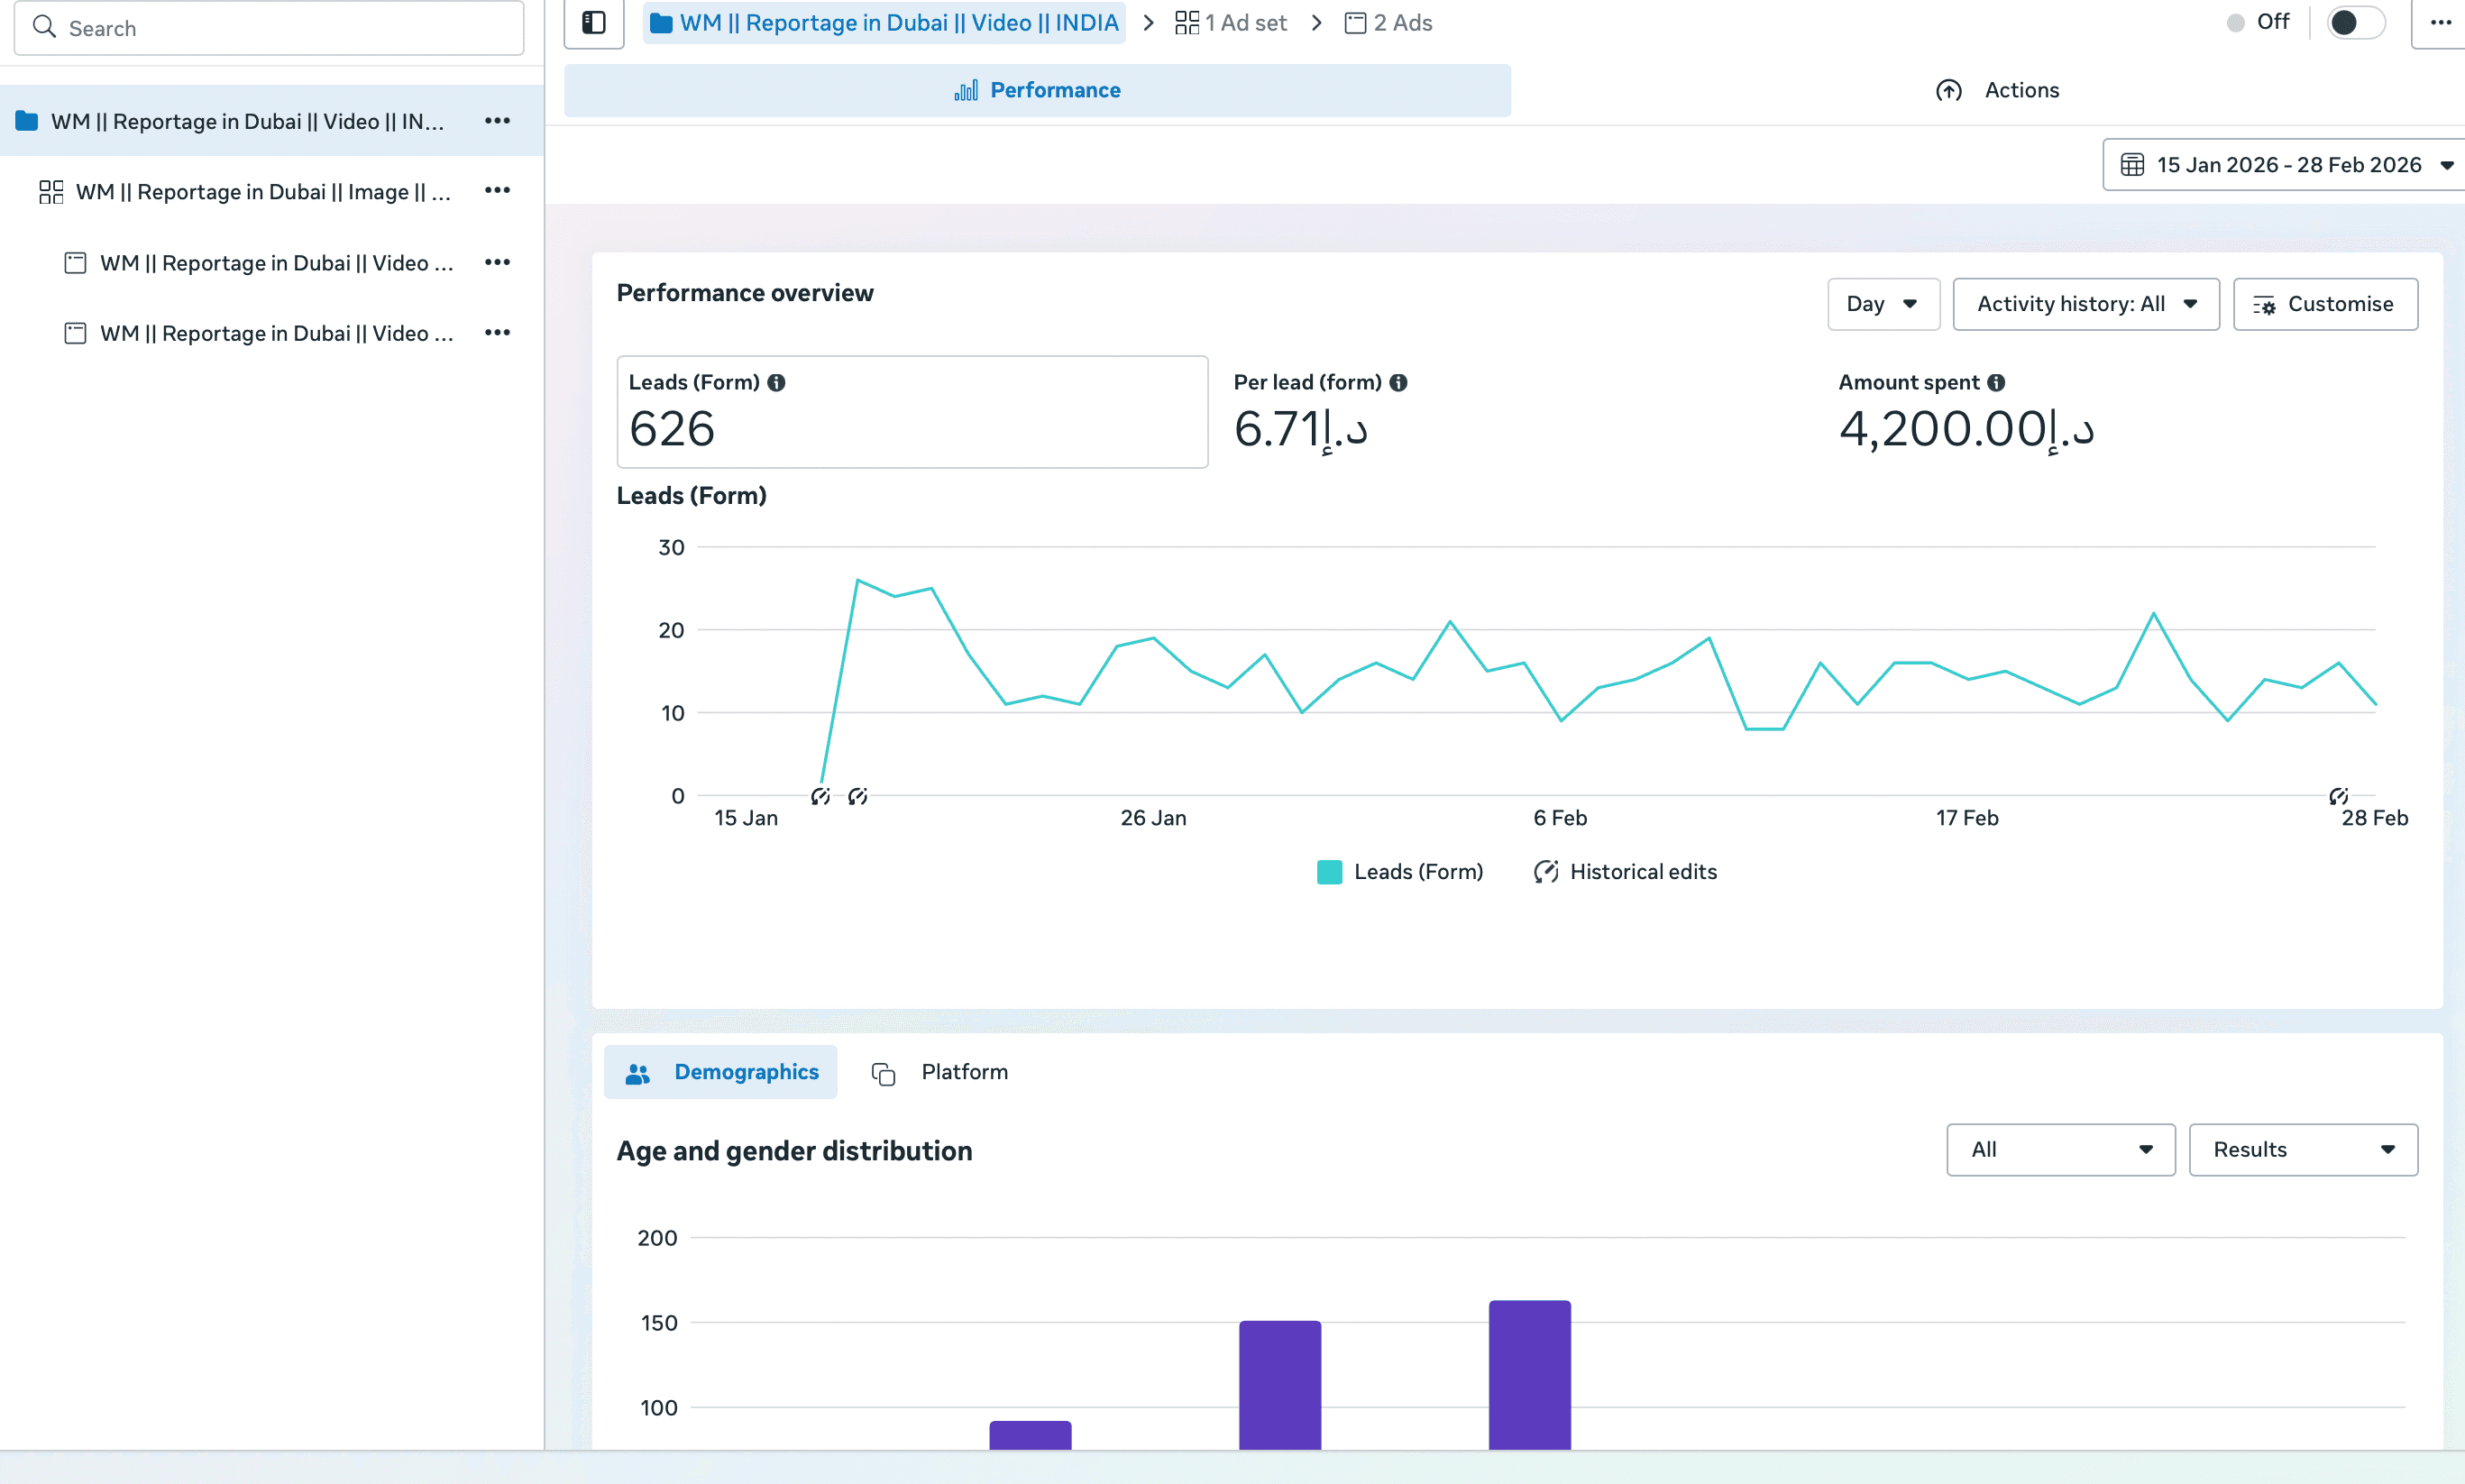Click the tallest purple bar in age chart

coord(1529,1375)
